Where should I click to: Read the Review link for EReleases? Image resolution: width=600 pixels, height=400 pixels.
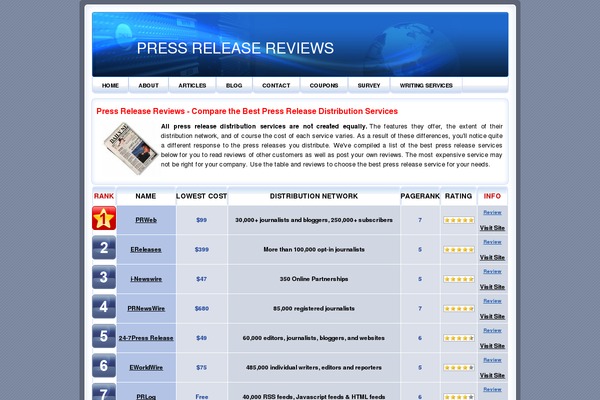pyautogui.click(x=492, y=242)
